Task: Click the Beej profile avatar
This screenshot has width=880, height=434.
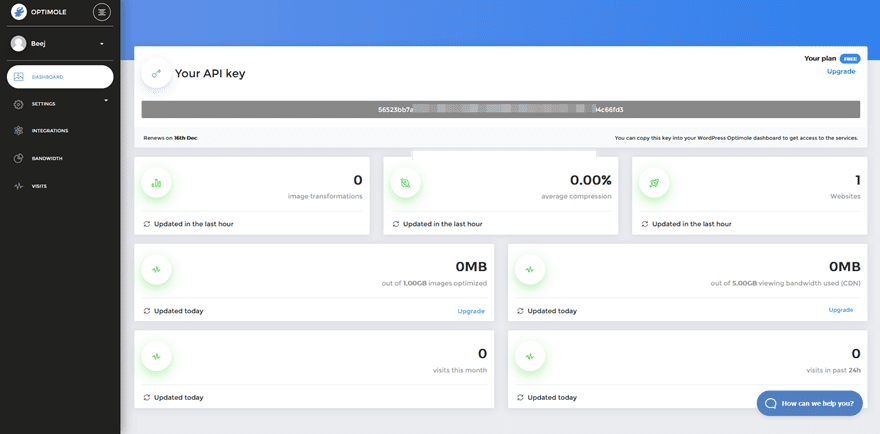Action: (19, 44)
